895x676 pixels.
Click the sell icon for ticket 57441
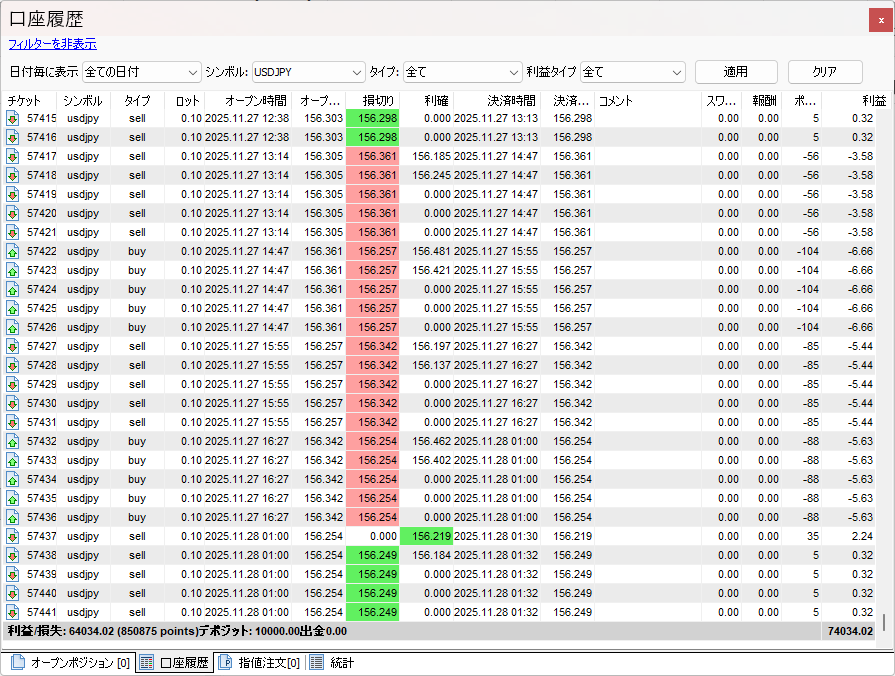pos(13,612)
